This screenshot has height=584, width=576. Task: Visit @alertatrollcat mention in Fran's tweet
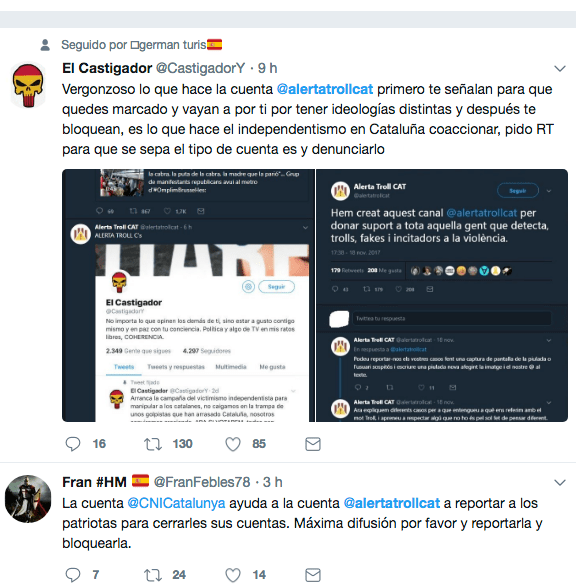click(391, 503)
